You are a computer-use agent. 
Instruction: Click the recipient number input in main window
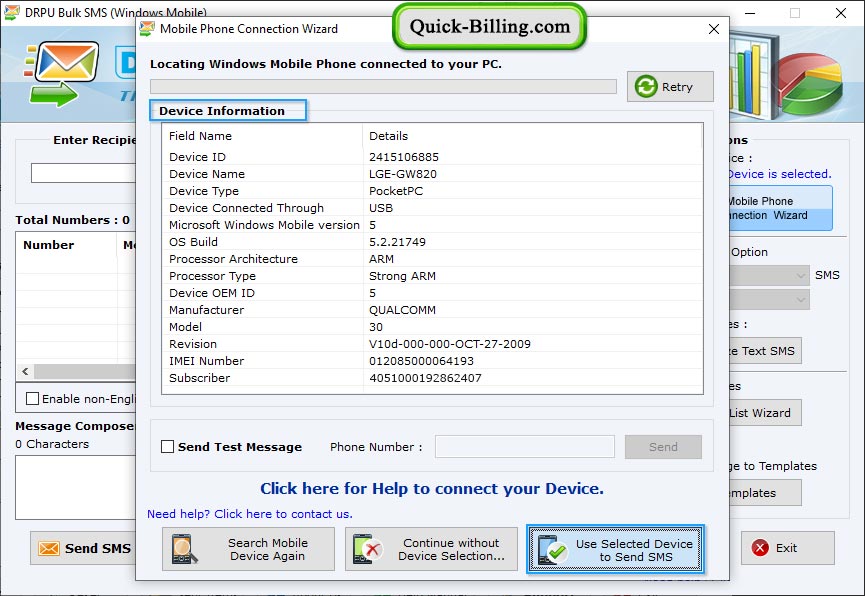[x=83, y=173]
